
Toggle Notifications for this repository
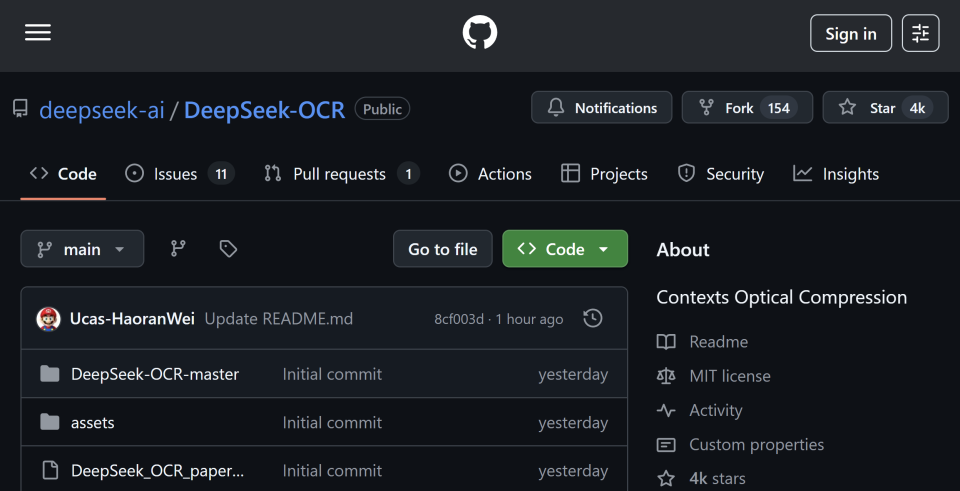click(x=602, y=108)
